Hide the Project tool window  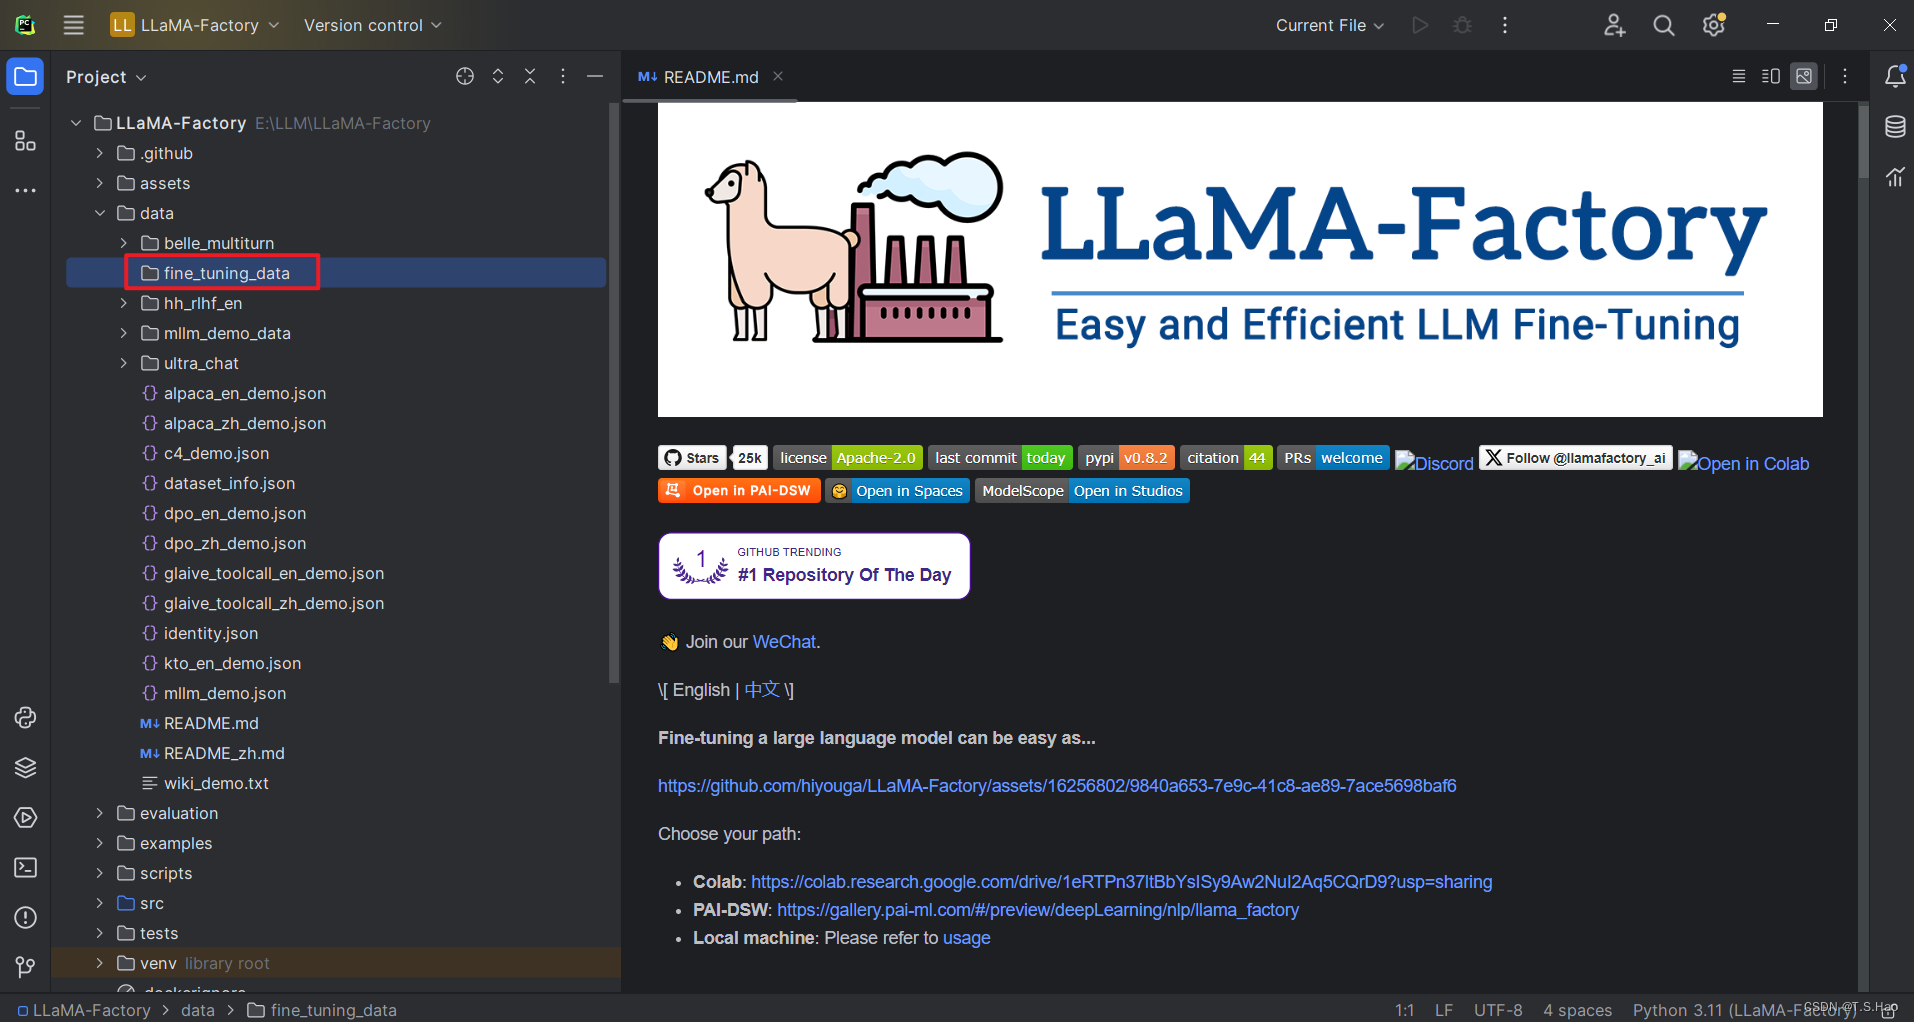click(595, 77)
